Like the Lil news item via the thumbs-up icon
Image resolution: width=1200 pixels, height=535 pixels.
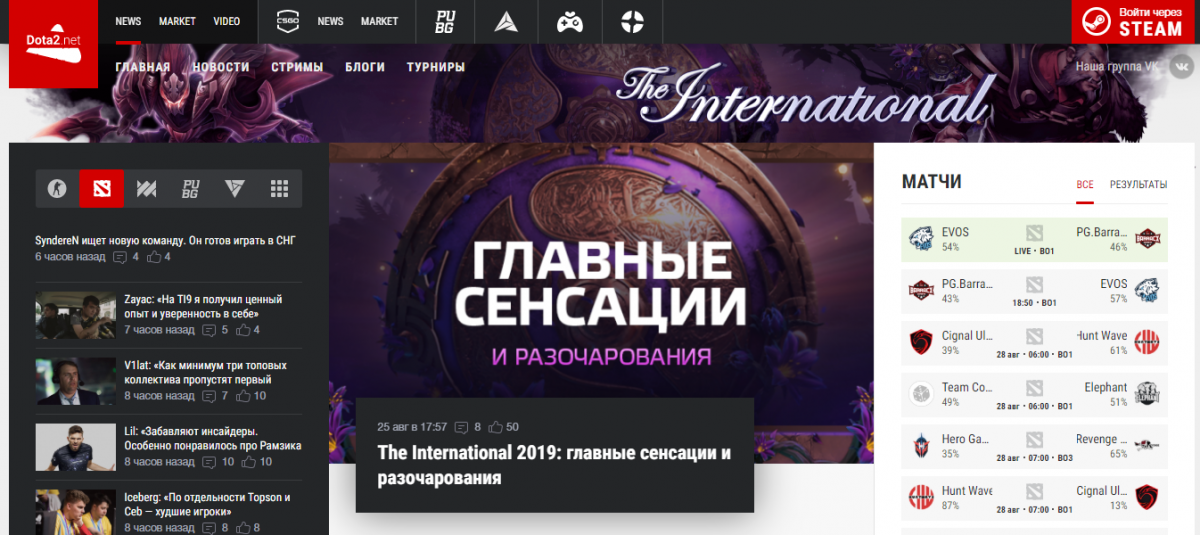coord(249,462)
